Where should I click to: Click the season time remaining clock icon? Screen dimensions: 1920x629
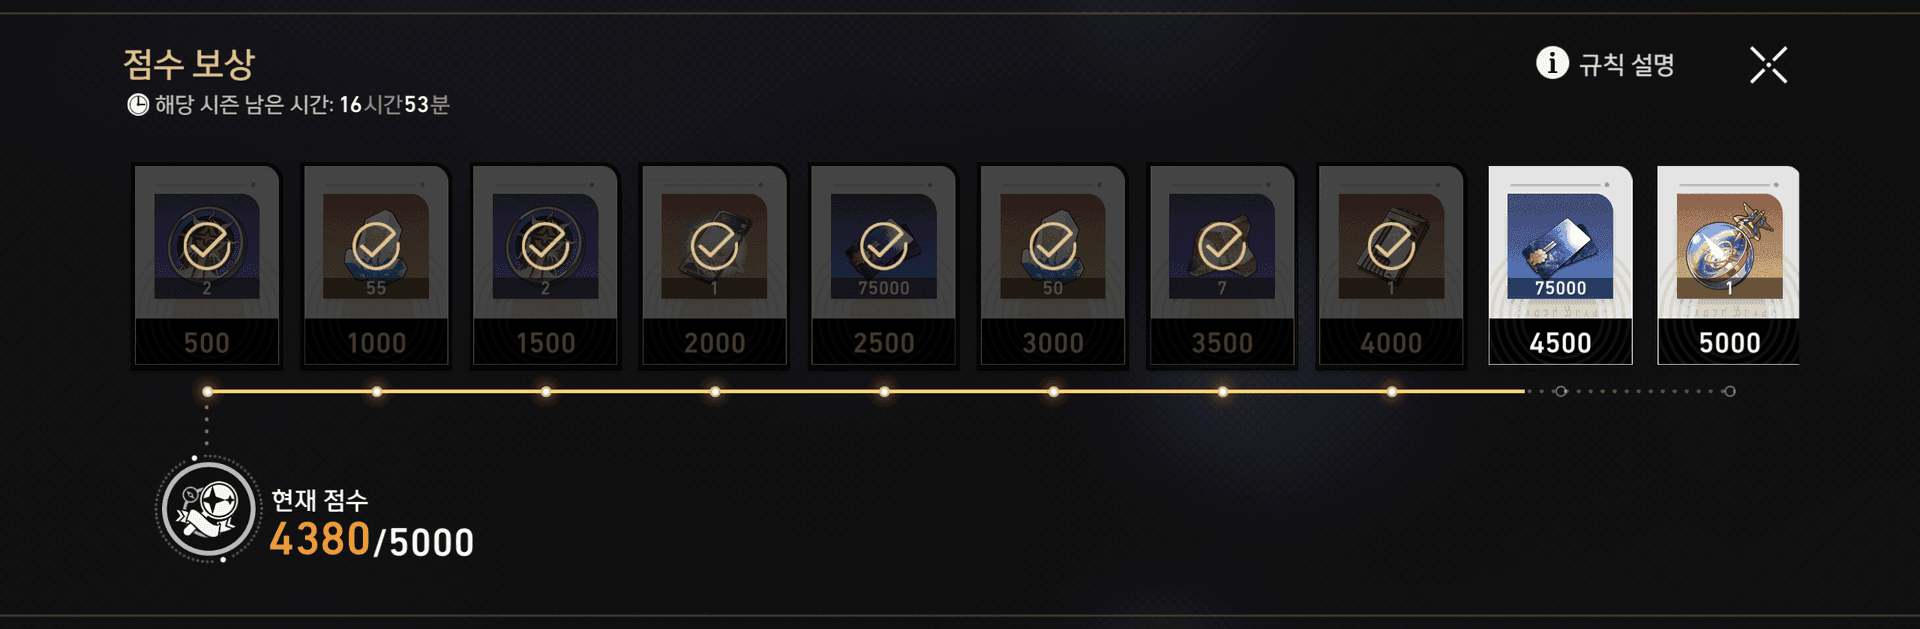point(138,105)
